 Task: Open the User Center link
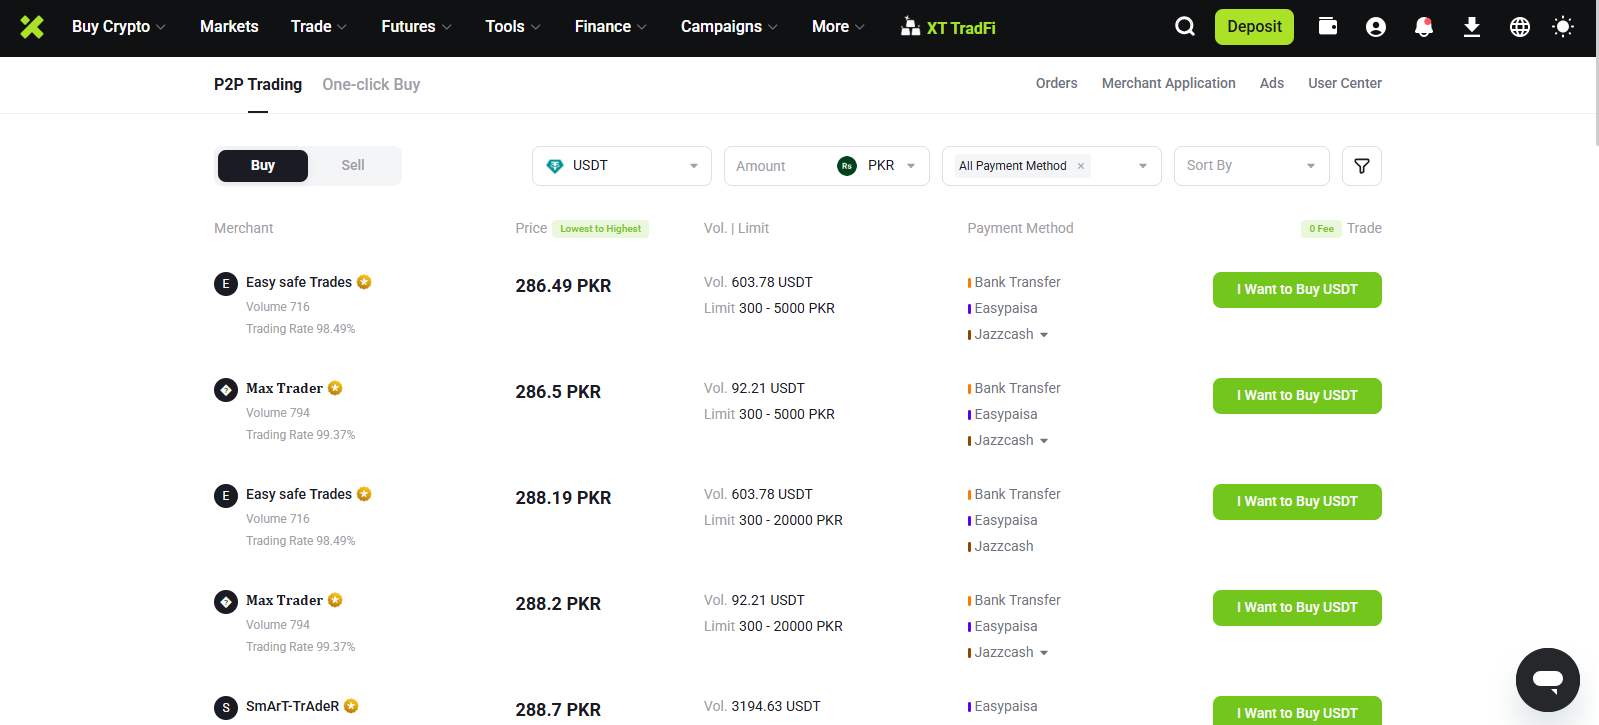pos(1345,83)
